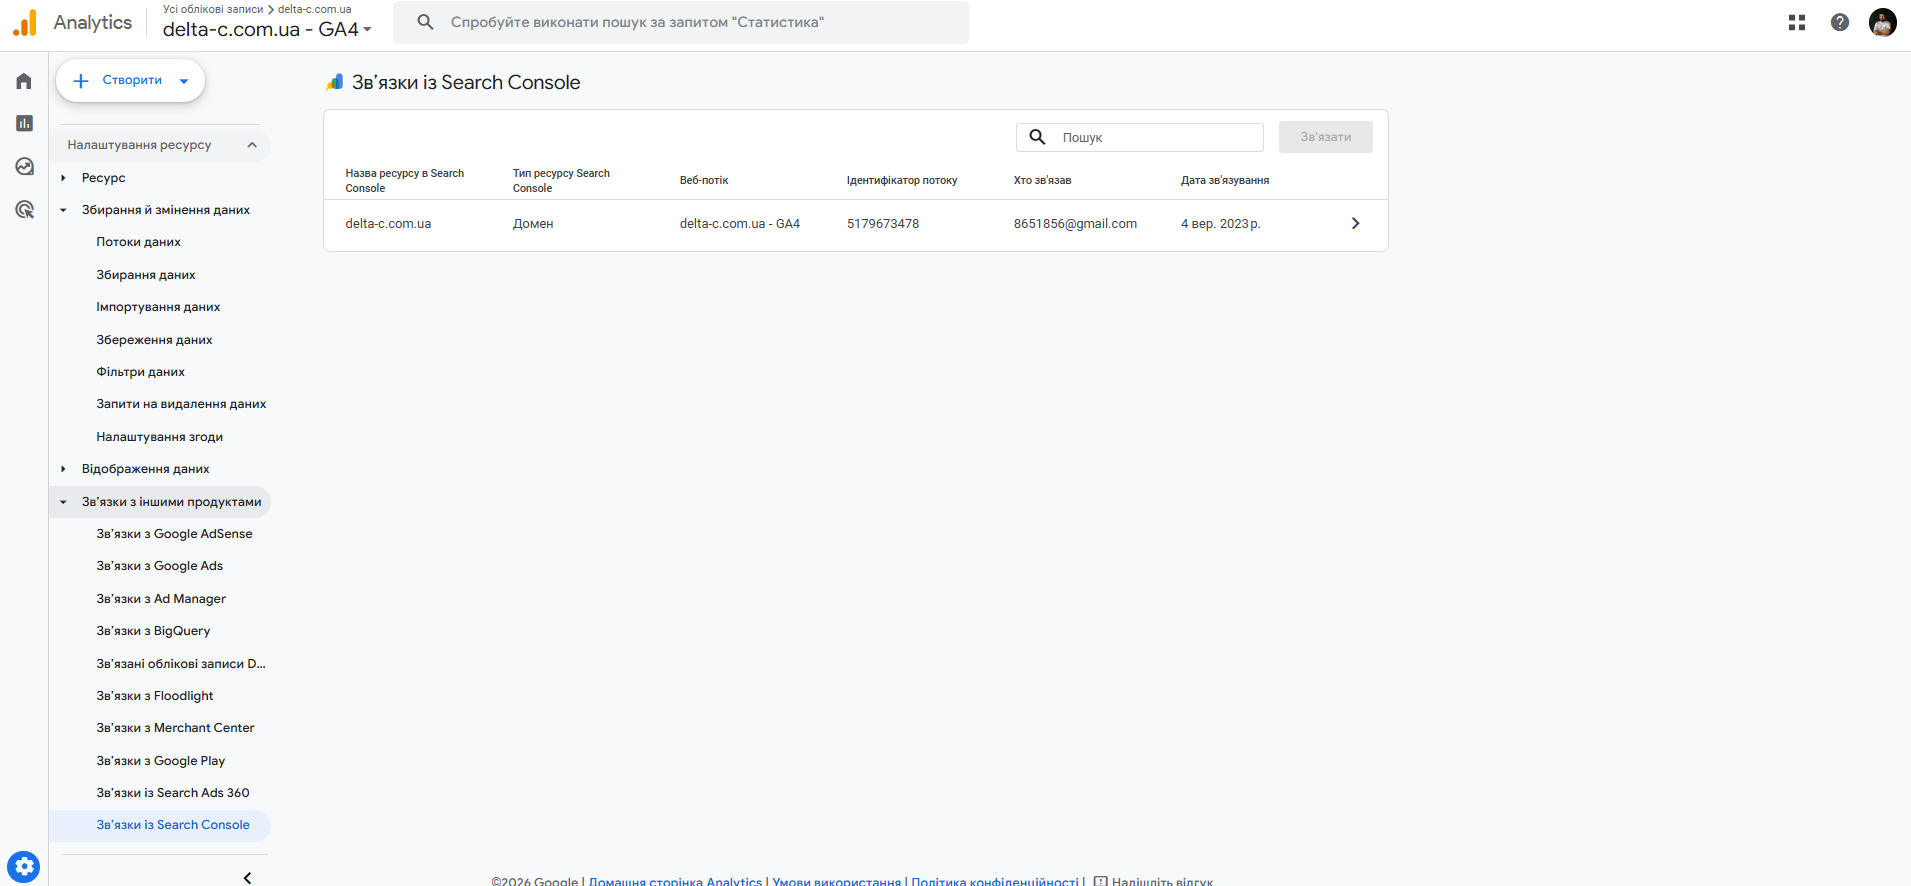The height and width of the screenshot is (886, 1911).
Task: Click the Створити button label
Action: pyautogui.click(x=132, y=80)
